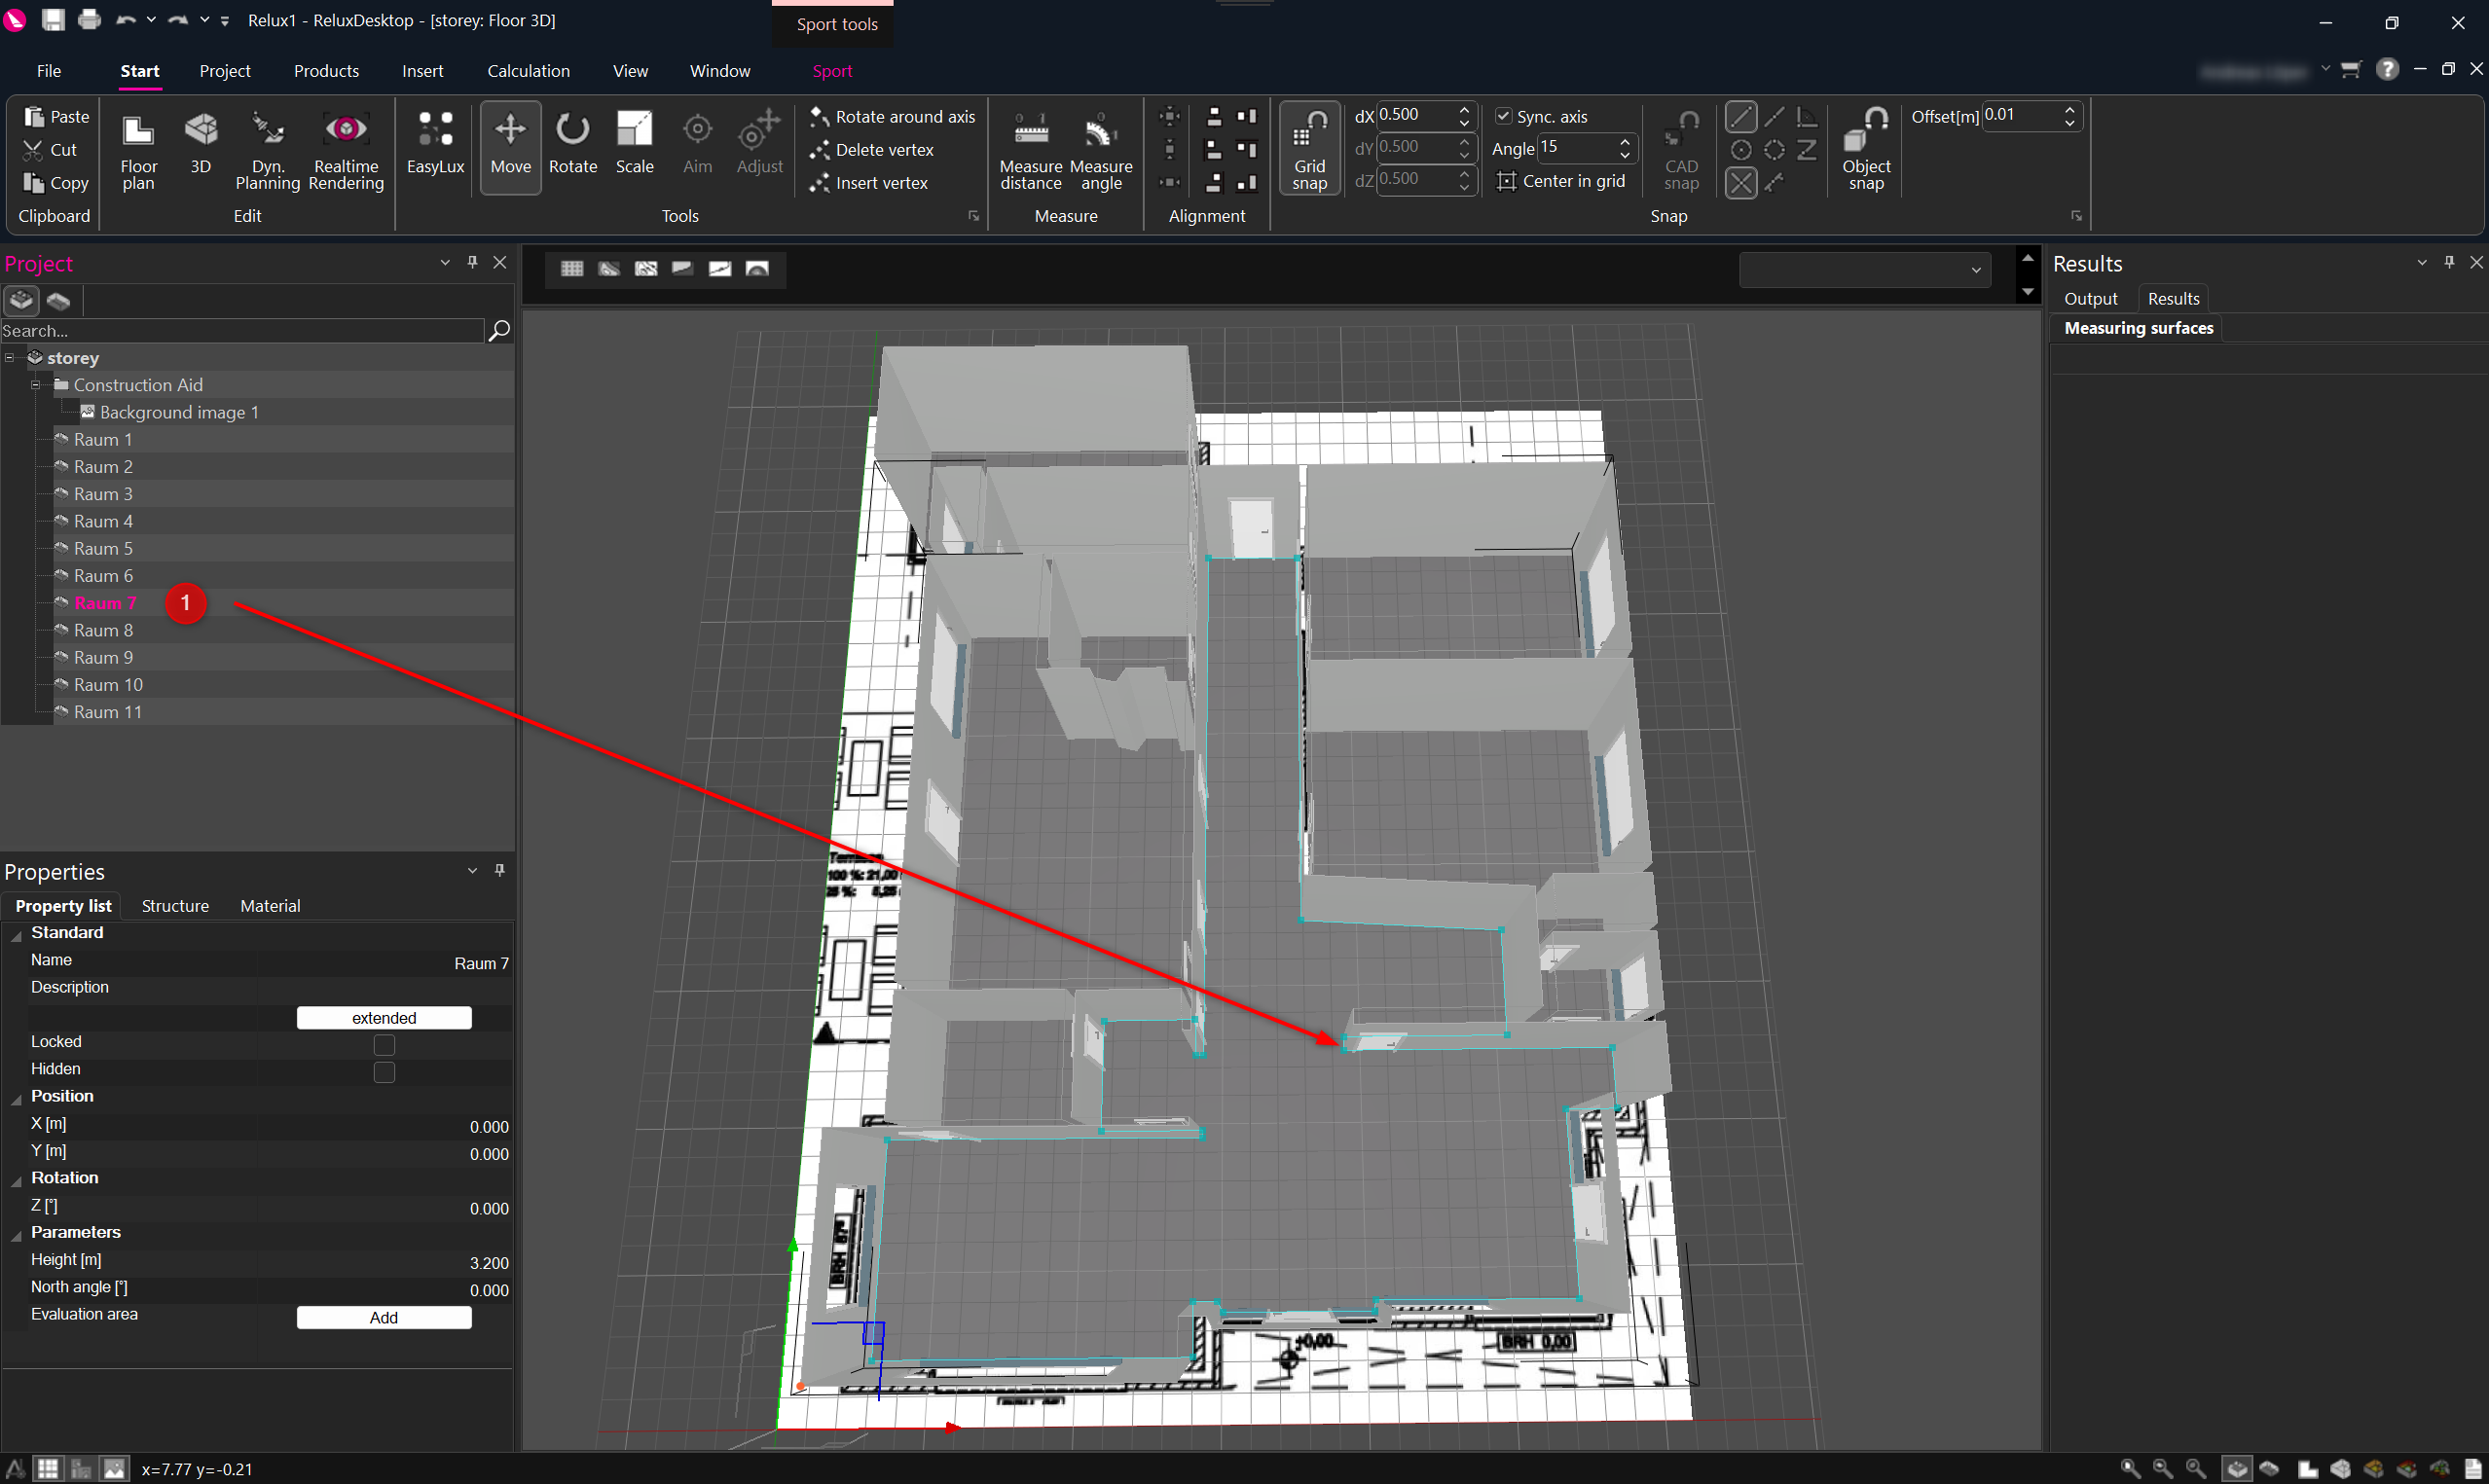Select the Scale tool

click(634, 142)
